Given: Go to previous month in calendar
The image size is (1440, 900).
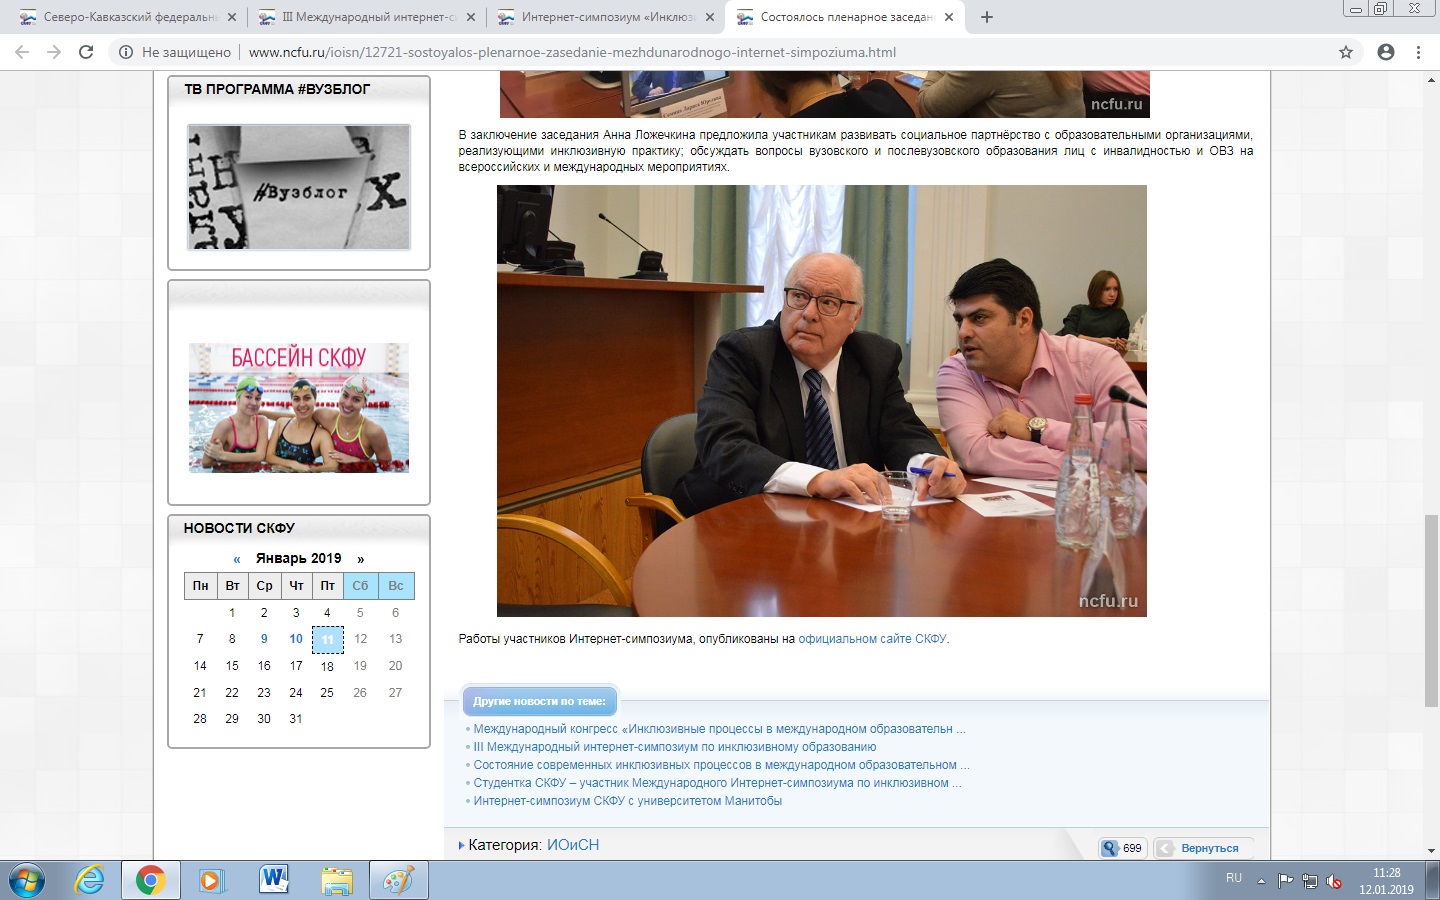Looking at the screenshot, I should 237,559.
